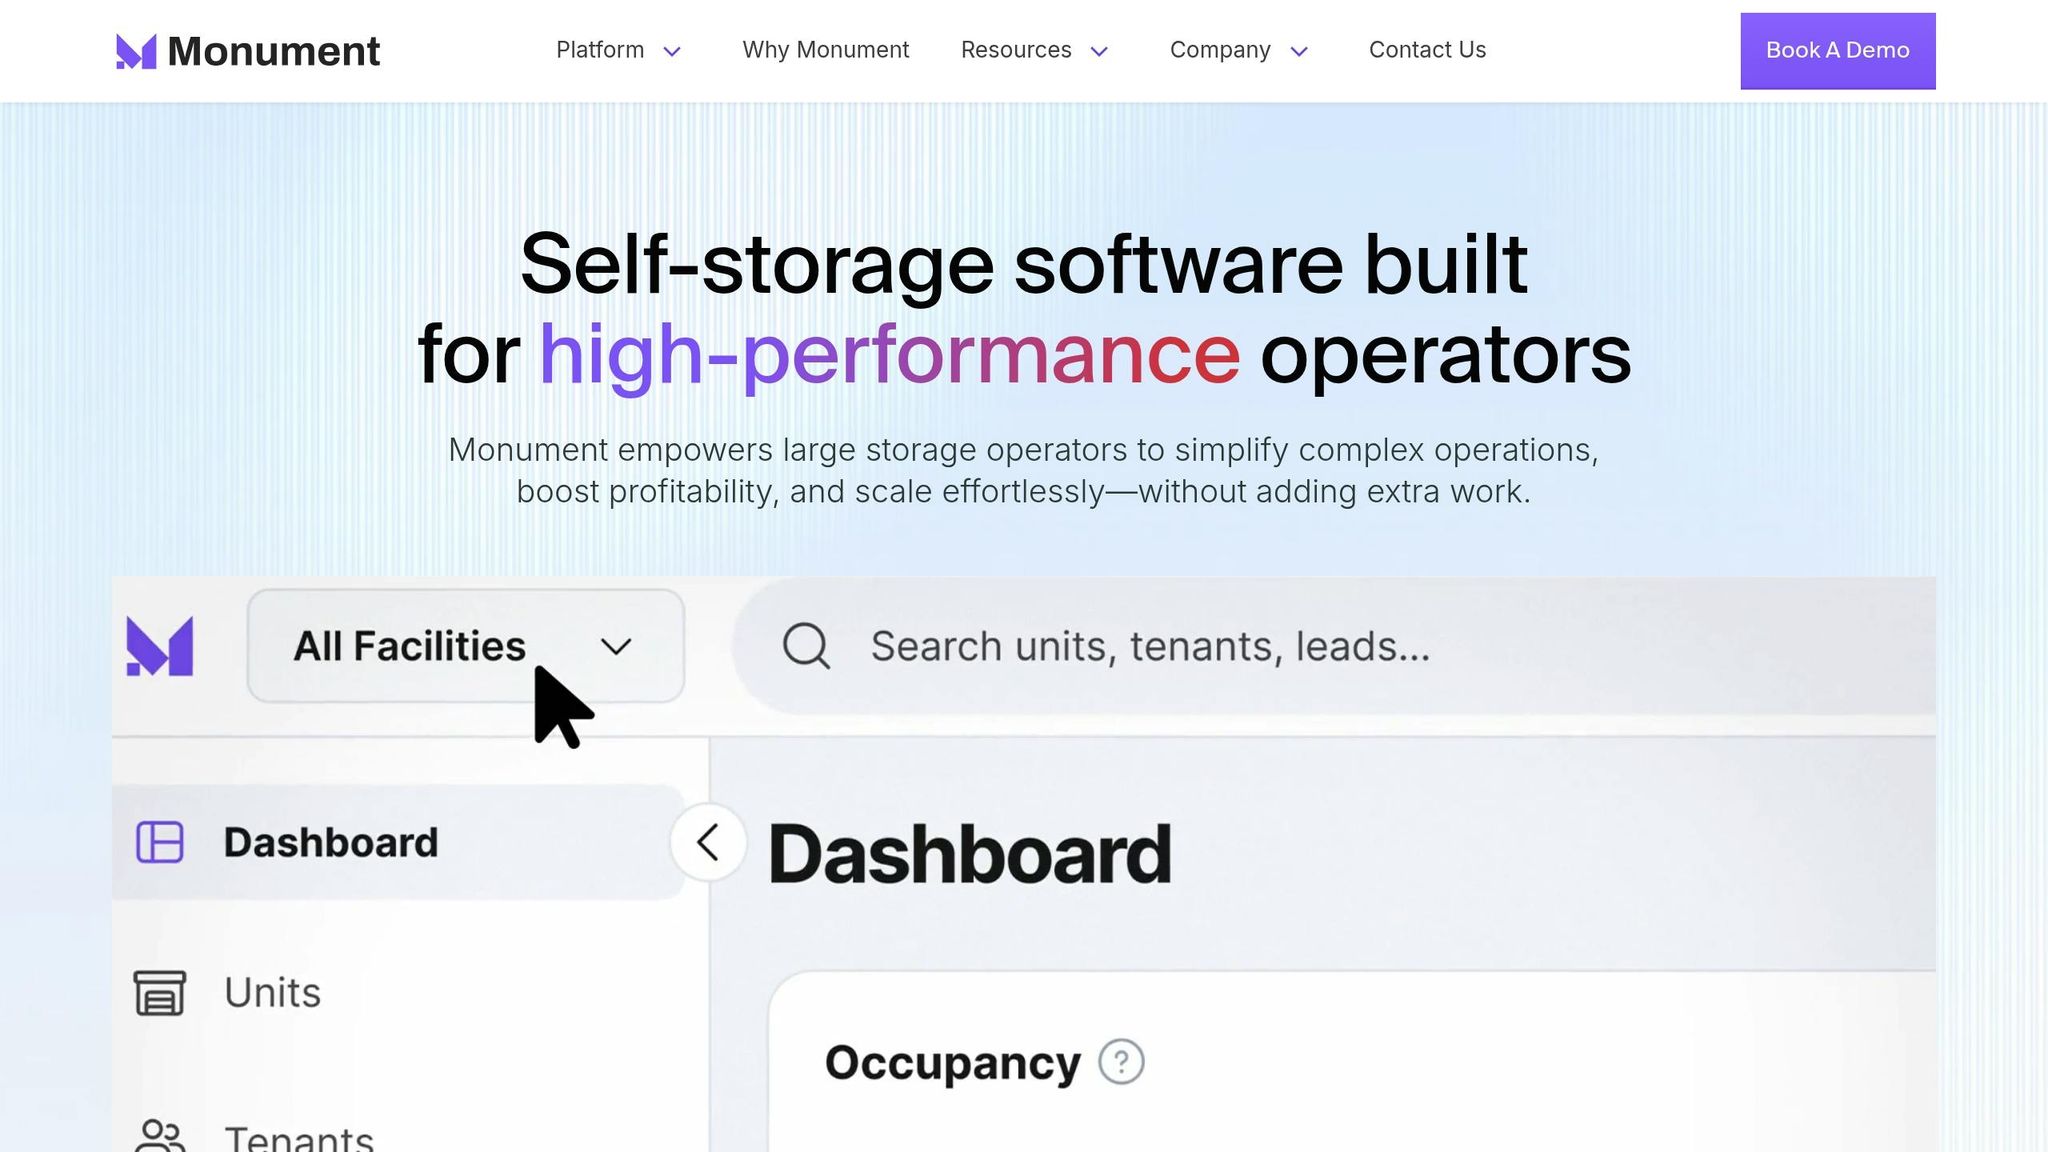Expand the Resources dropdown menu

click(x=1035, y=50)
